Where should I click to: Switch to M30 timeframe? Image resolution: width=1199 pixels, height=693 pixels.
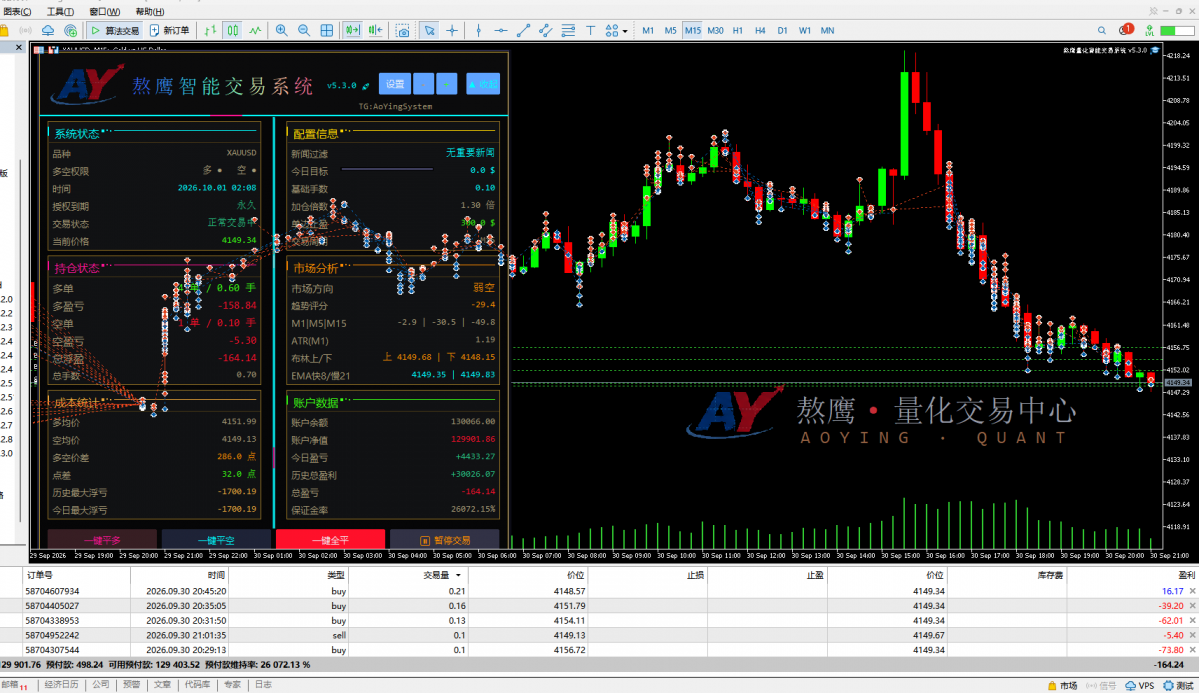715,31
